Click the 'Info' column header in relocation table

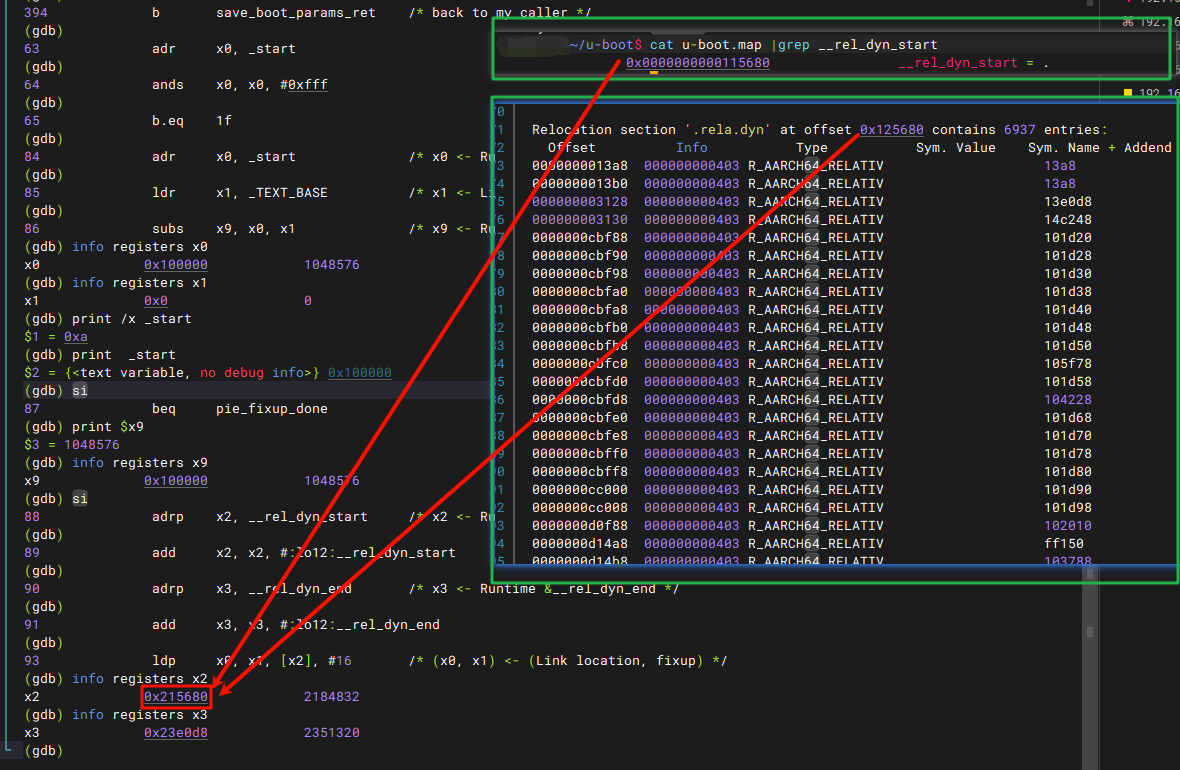pyautogui.click(x=691, y=148)
